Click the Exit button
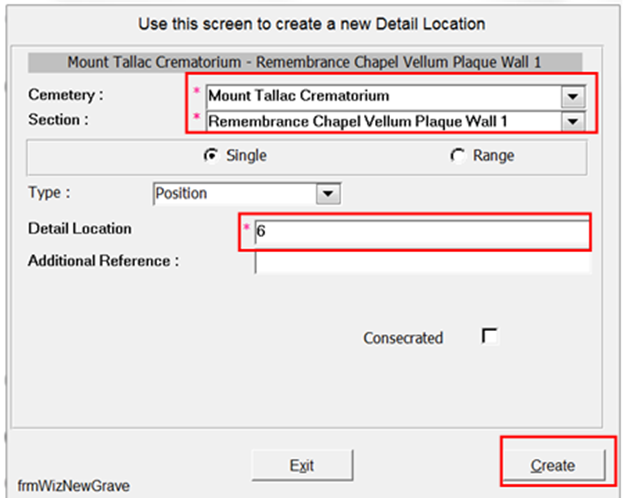Viewport: 625px width, 498px height. tap(302, 465)
